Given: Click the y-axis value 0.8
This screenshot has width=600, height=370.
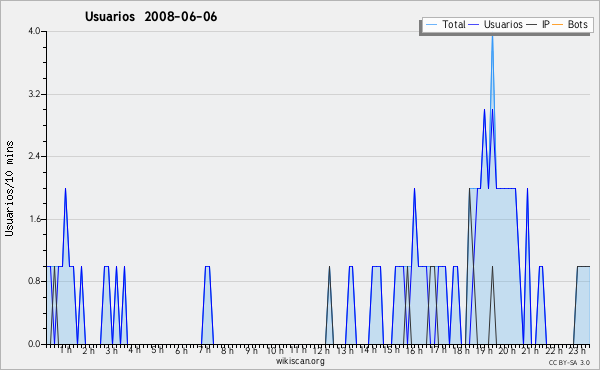Looking at the screenshot, I should click(34, 281).
